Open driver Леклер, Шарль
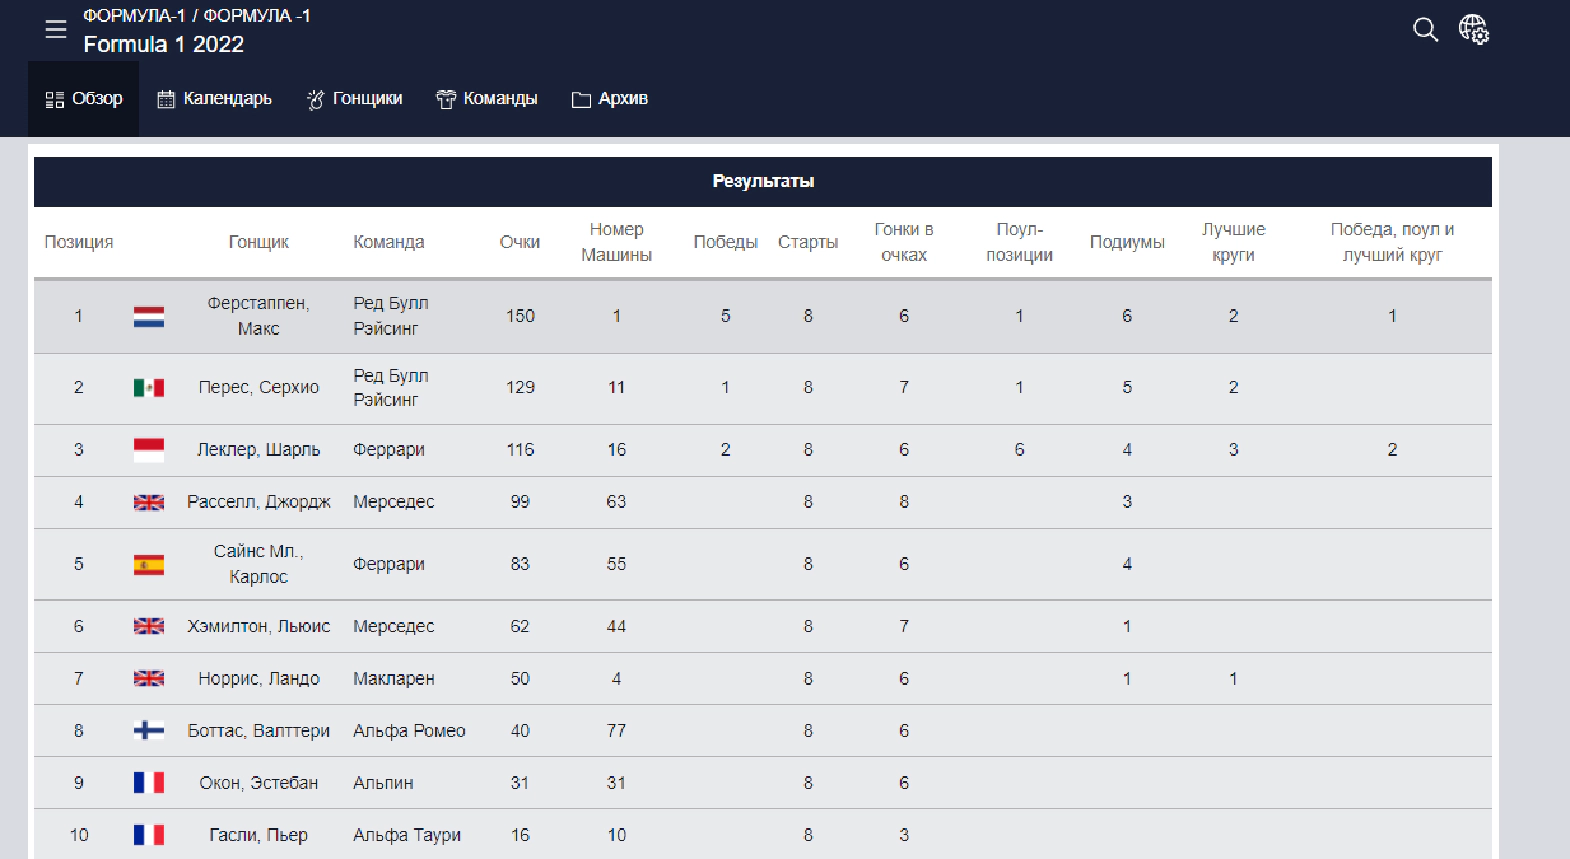This screenshot has width=1570, height=859. 258,450
